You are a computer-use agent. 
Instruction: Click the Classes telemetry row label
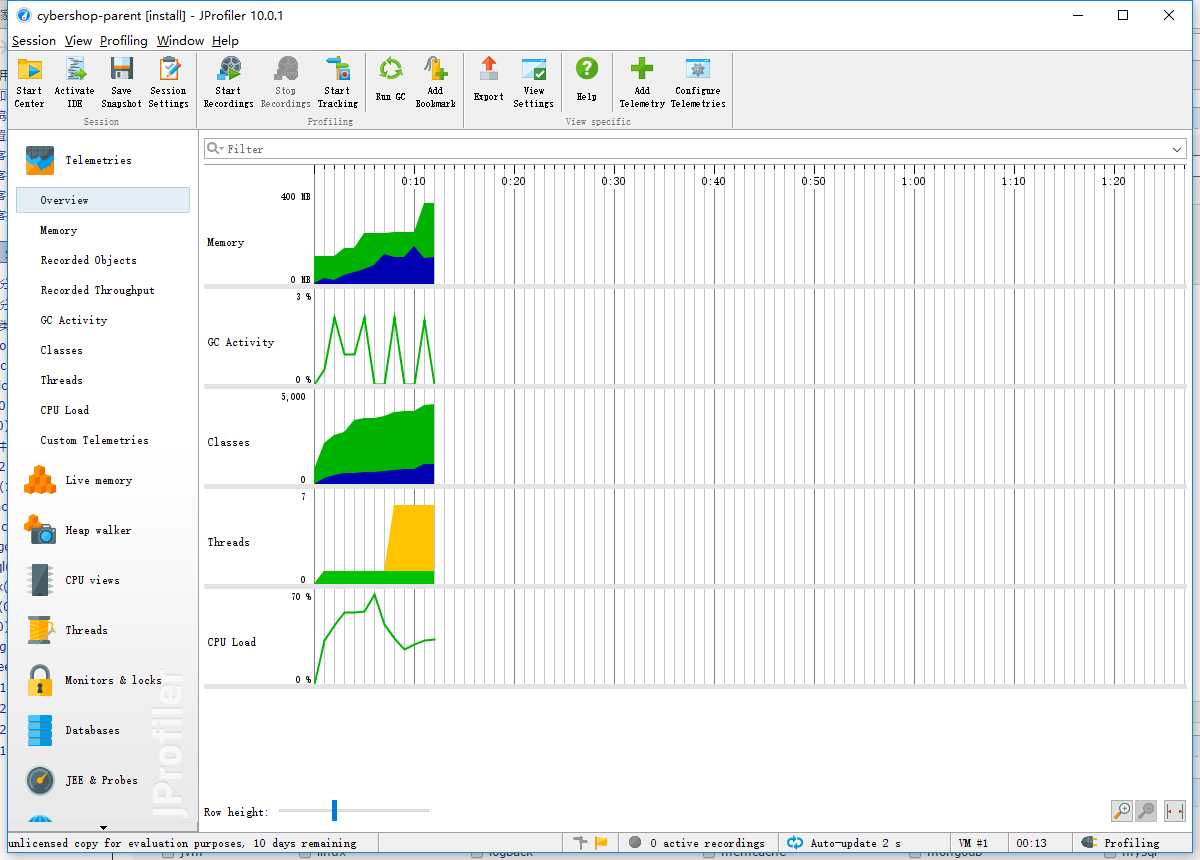coord(228,442)
